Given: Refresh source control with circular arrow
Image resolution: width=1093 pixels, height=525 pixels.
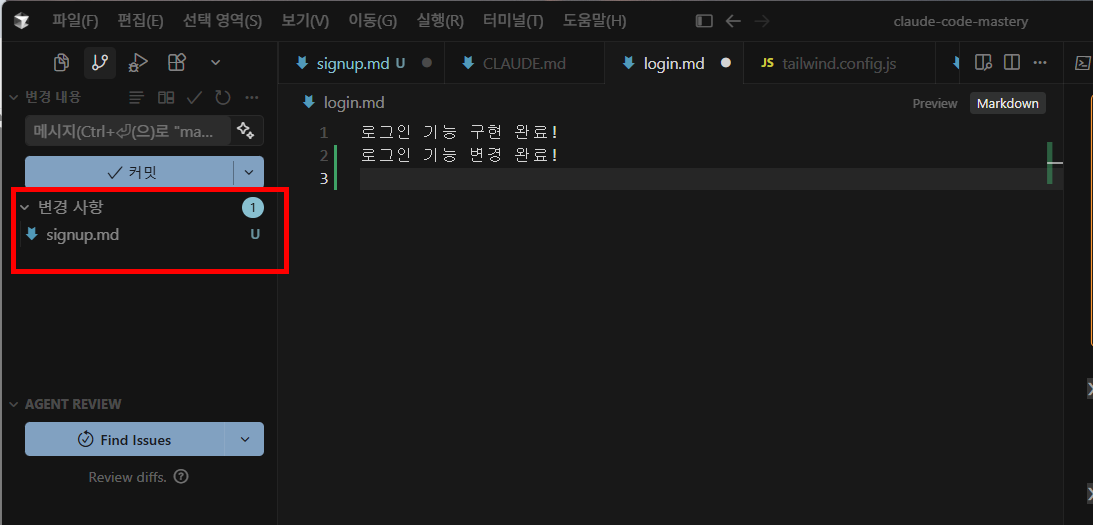Looking at the screenshot, I should (222, 97).
